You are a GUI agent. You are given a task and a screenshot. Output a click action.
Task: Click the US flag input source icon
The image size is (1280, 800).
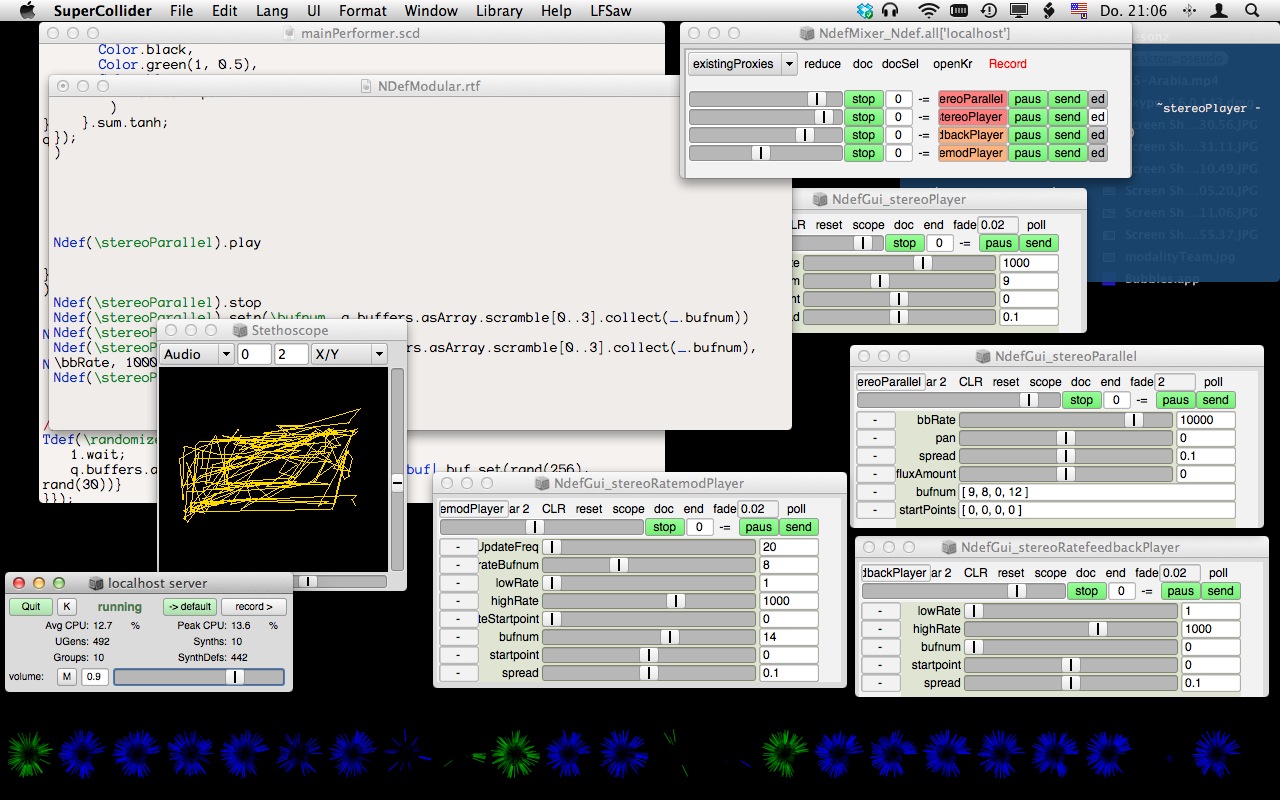pos(1079,11)
